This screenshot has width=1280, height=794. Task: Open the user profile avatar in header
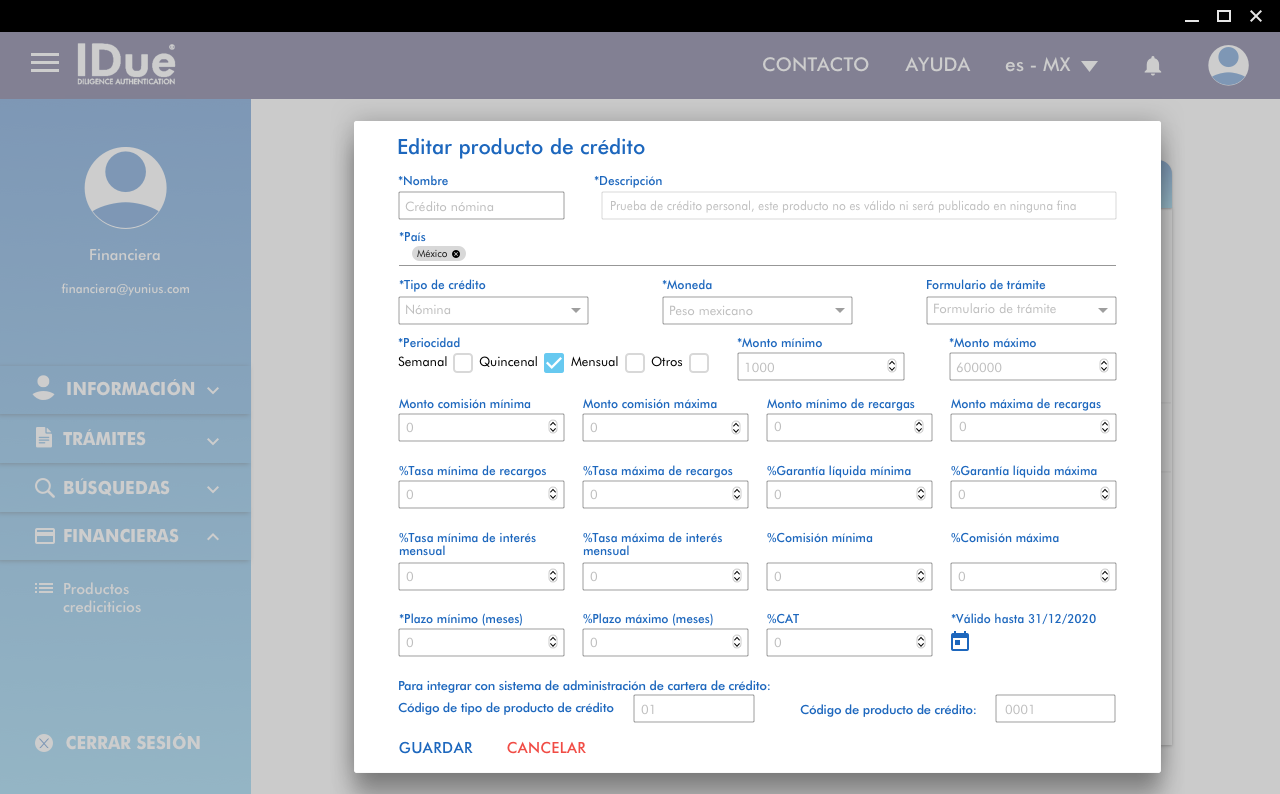tap(1228, 65)
